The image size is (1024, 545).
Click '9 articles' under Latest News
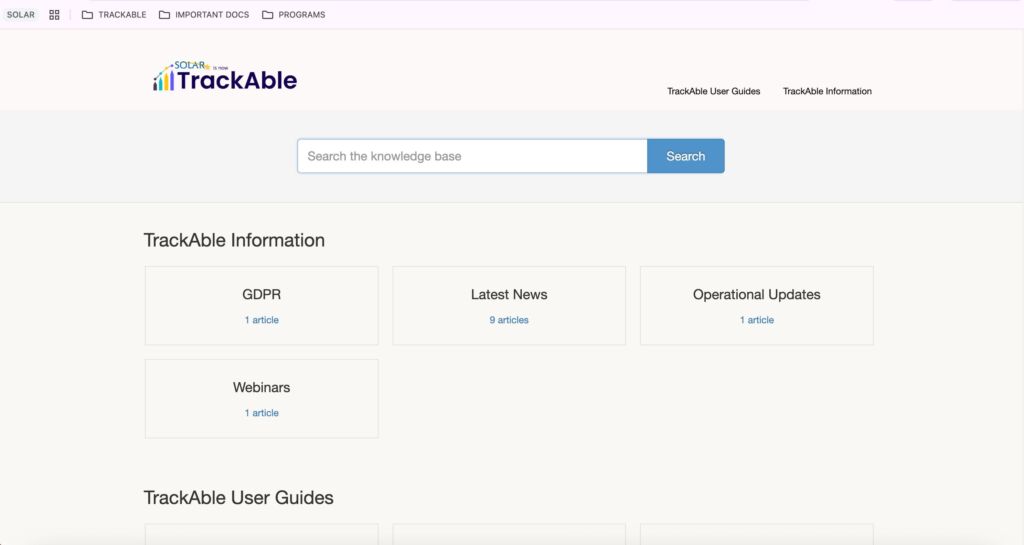click(x=509, y=320)
